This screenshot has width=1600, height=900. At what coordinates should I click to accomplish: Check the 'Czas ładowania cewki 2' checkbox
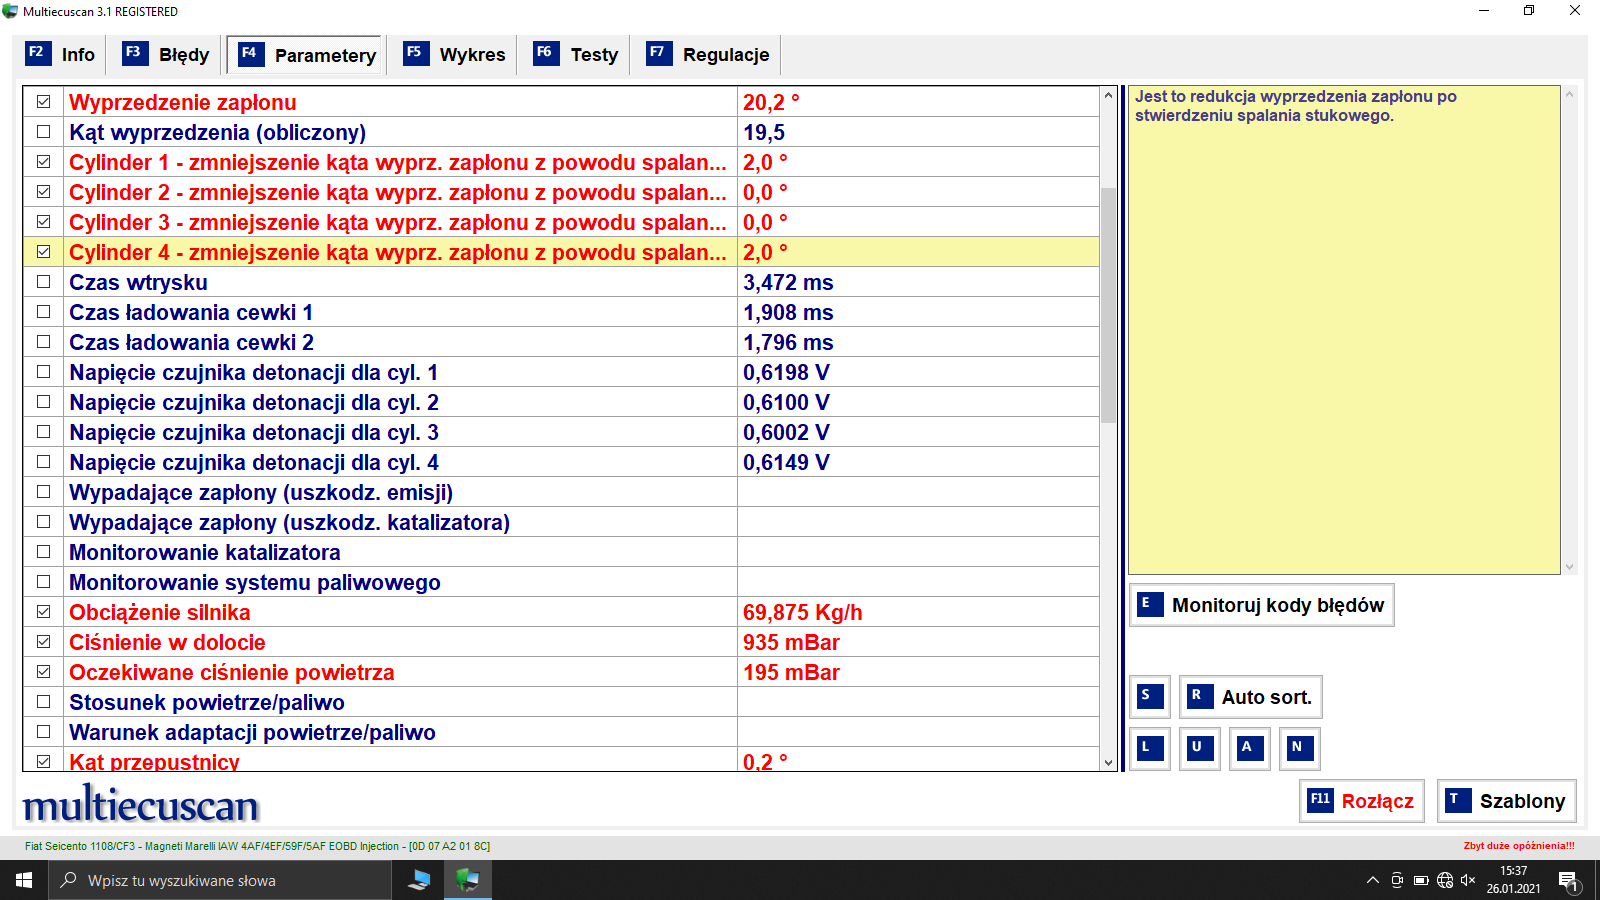coord(43,342)
